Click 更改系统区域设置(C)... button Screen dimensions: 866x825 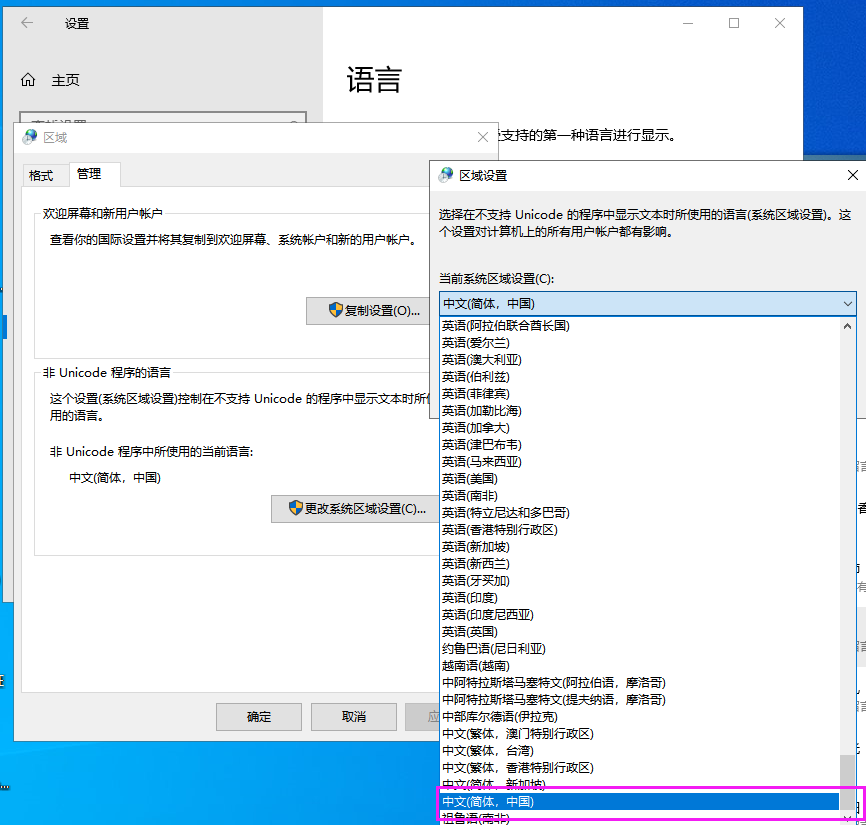[357, 508]
